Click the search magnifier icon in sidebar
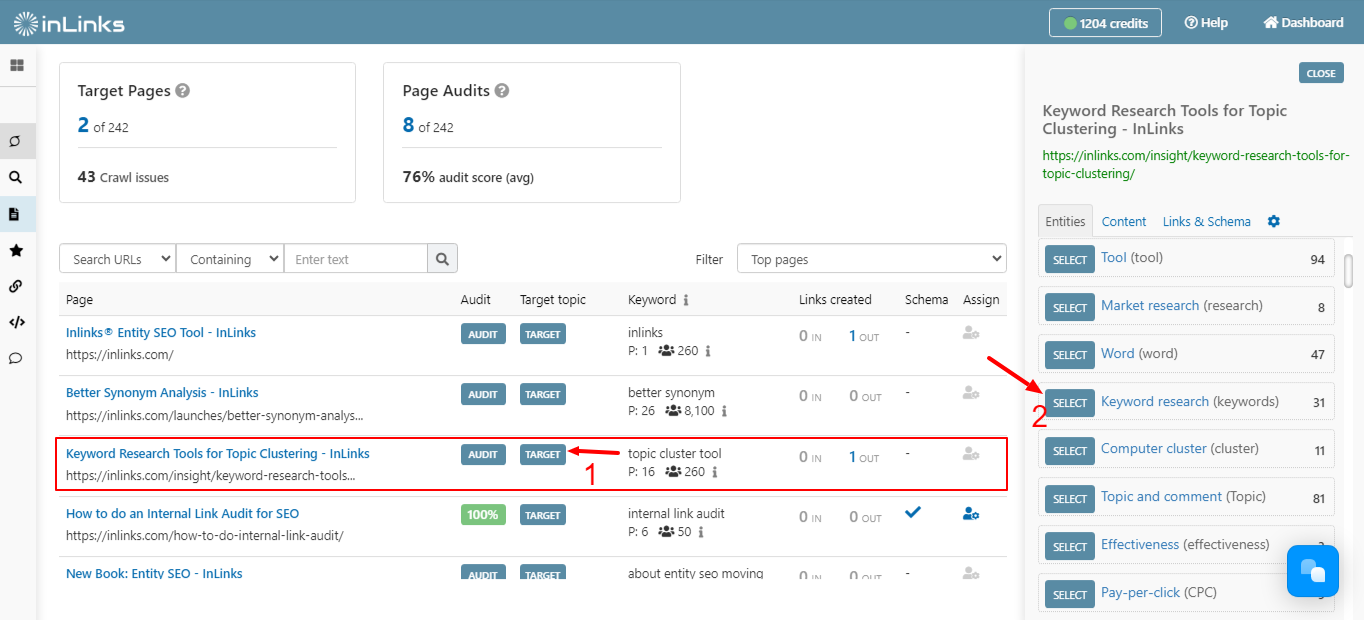The width and height of the screenshot is (1364, 620). 16,177
